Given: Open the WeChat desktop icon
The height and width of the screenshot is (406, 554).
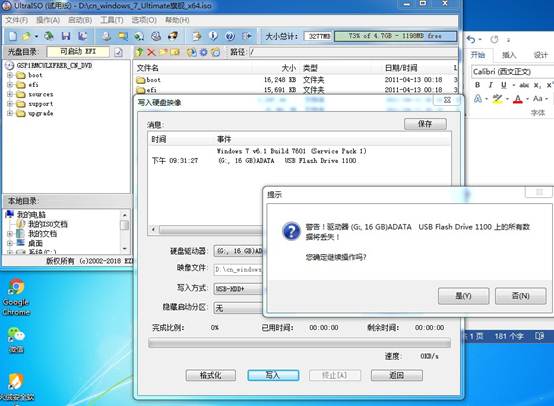Looking at the screenshot, I should 16,340.
